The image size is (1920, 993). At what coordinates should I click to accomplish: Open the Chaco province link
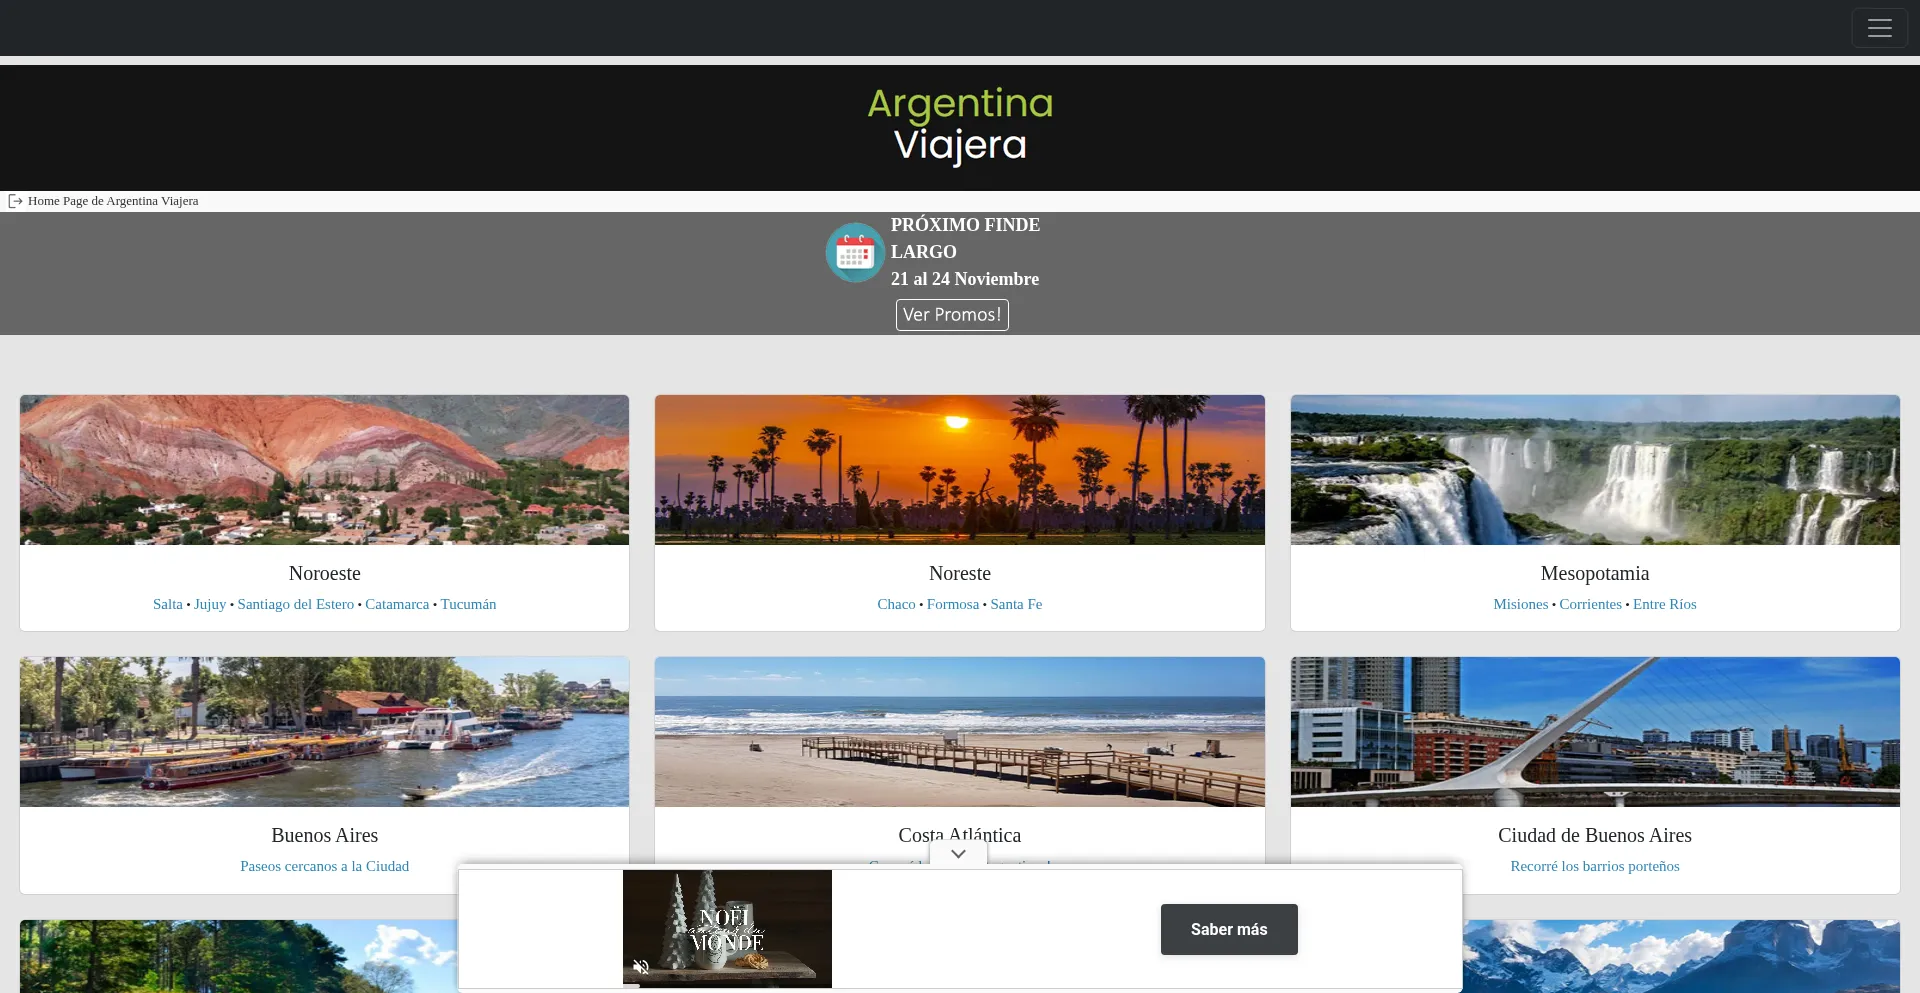pos(897,604)
